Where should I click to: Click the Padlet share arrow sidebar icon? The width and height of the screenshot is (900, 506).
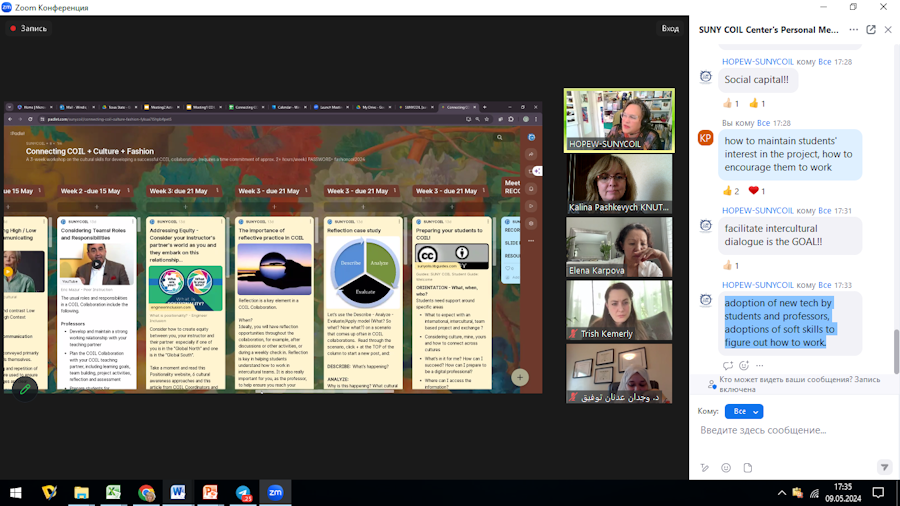coord(531,154)
